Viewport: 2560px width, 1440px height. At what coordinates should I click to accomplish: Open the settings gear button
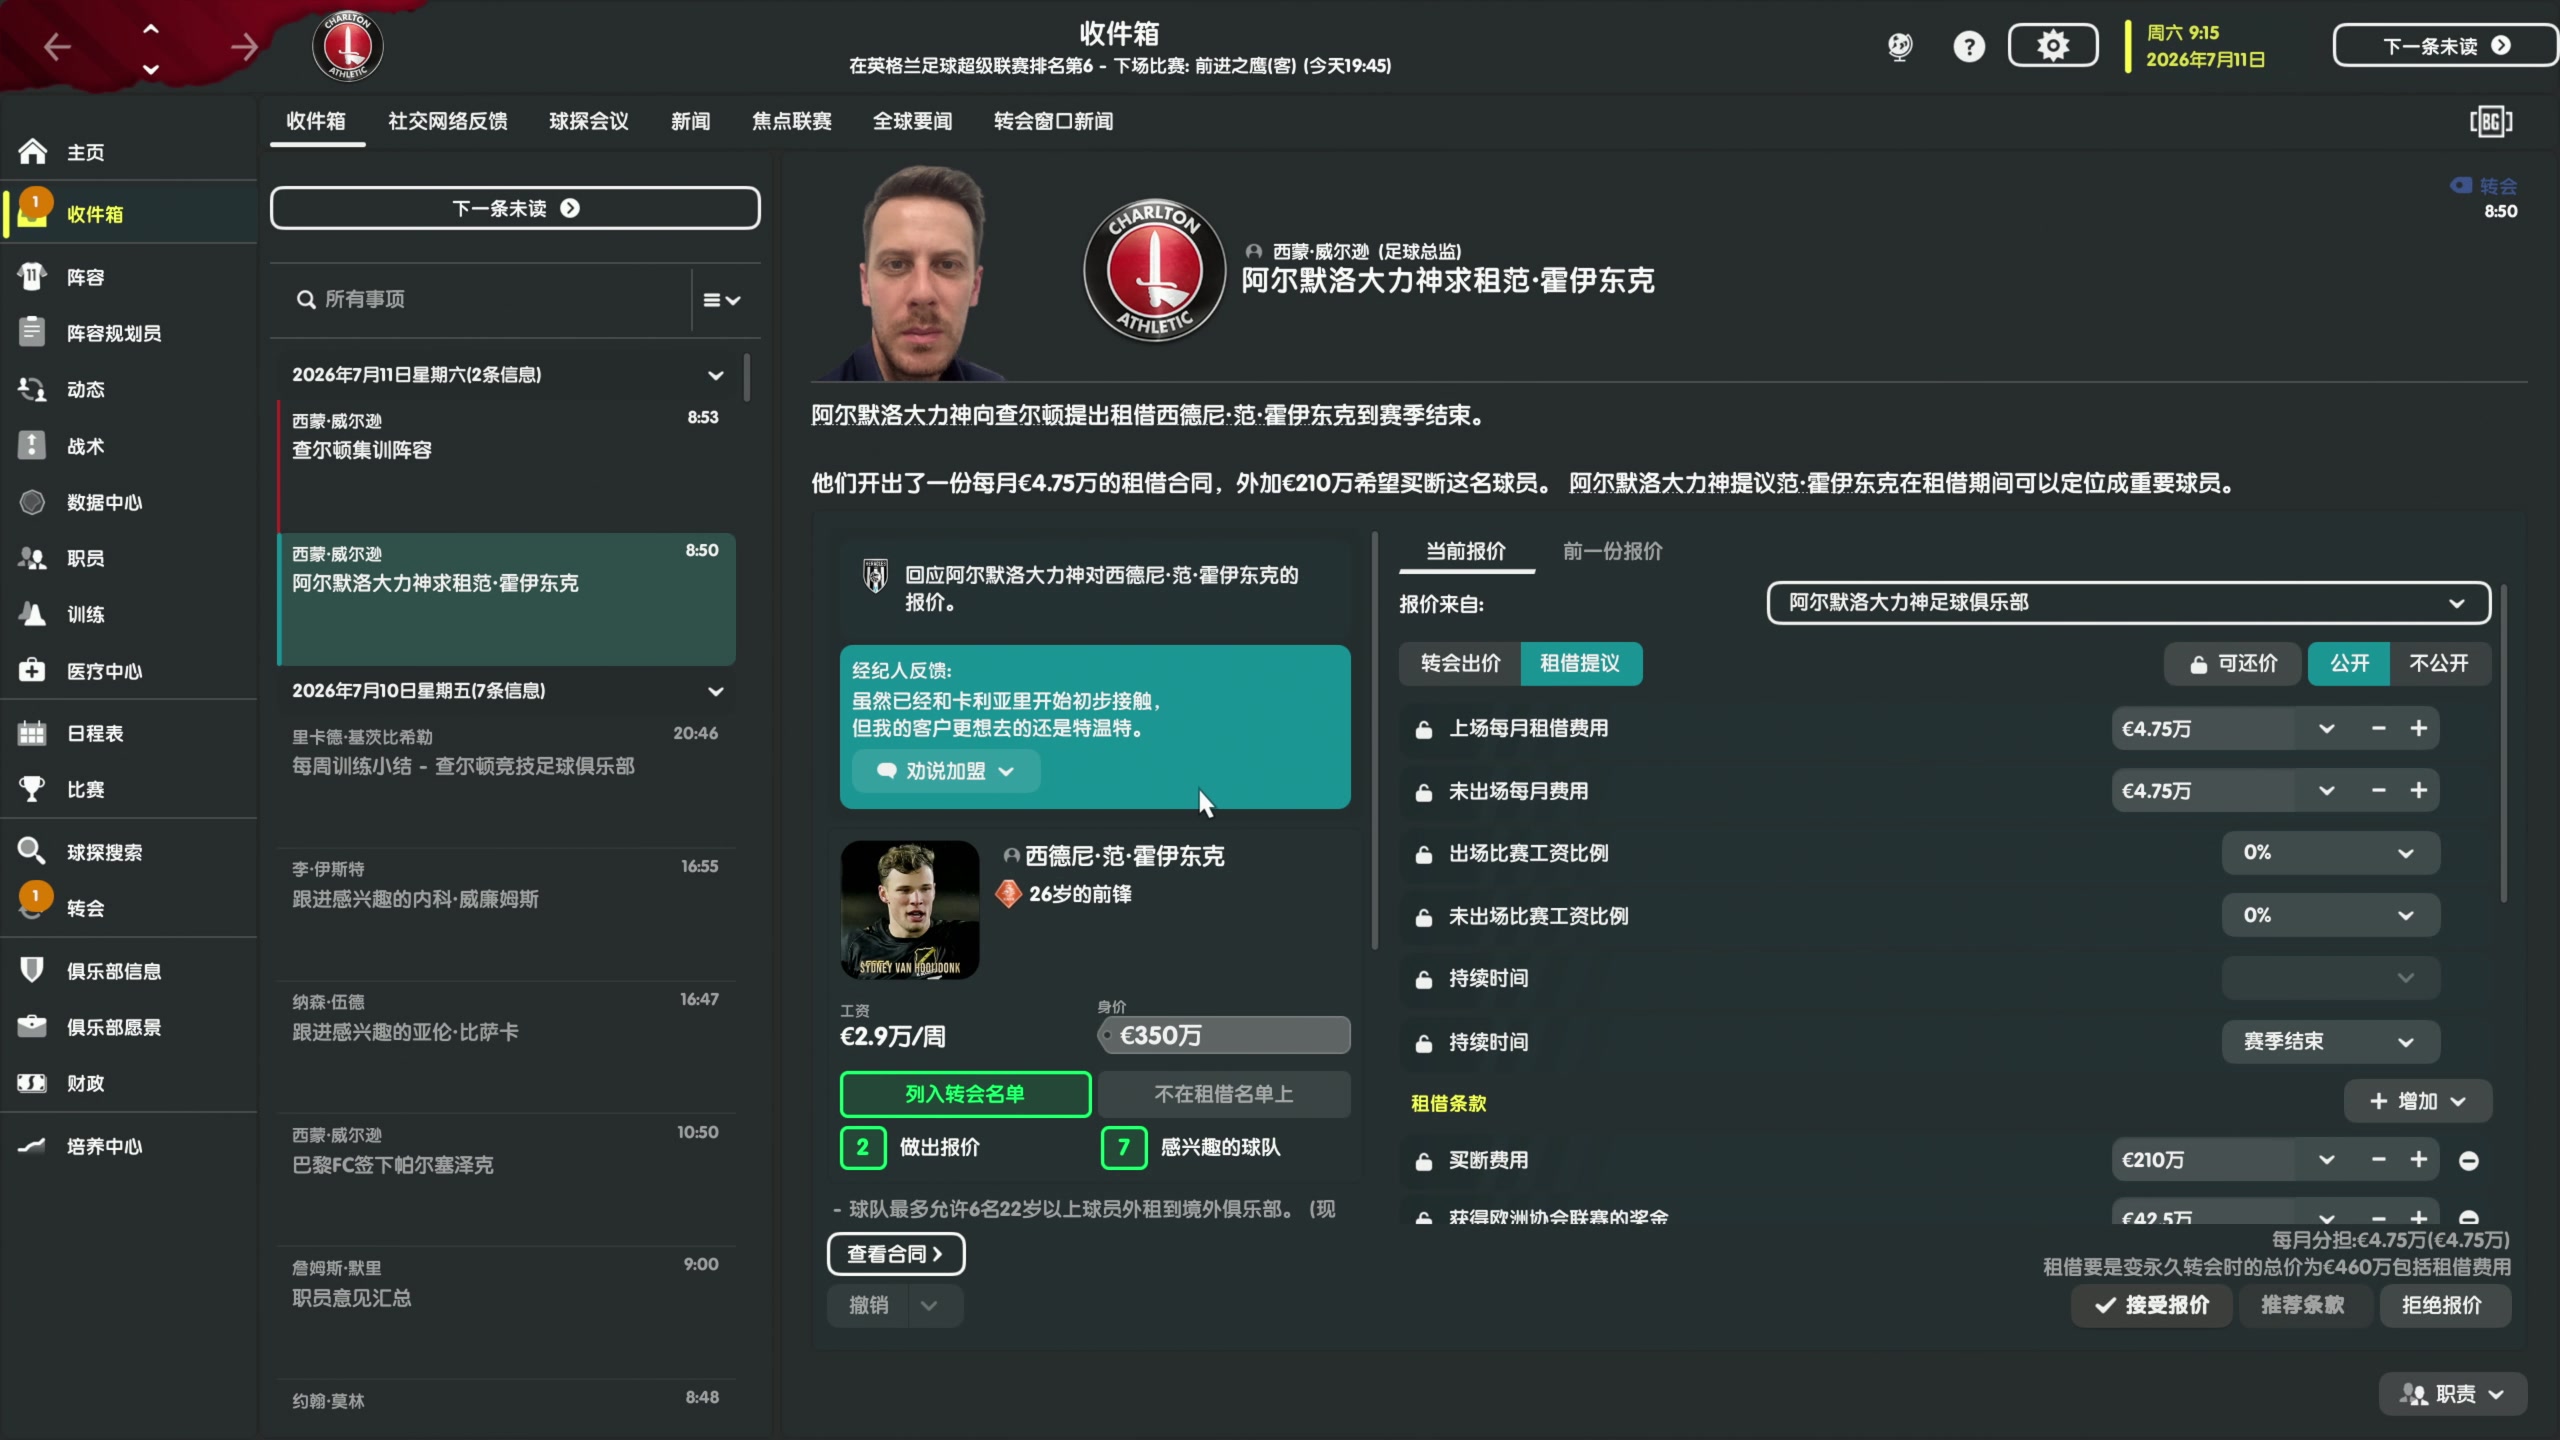[2053, 46]
